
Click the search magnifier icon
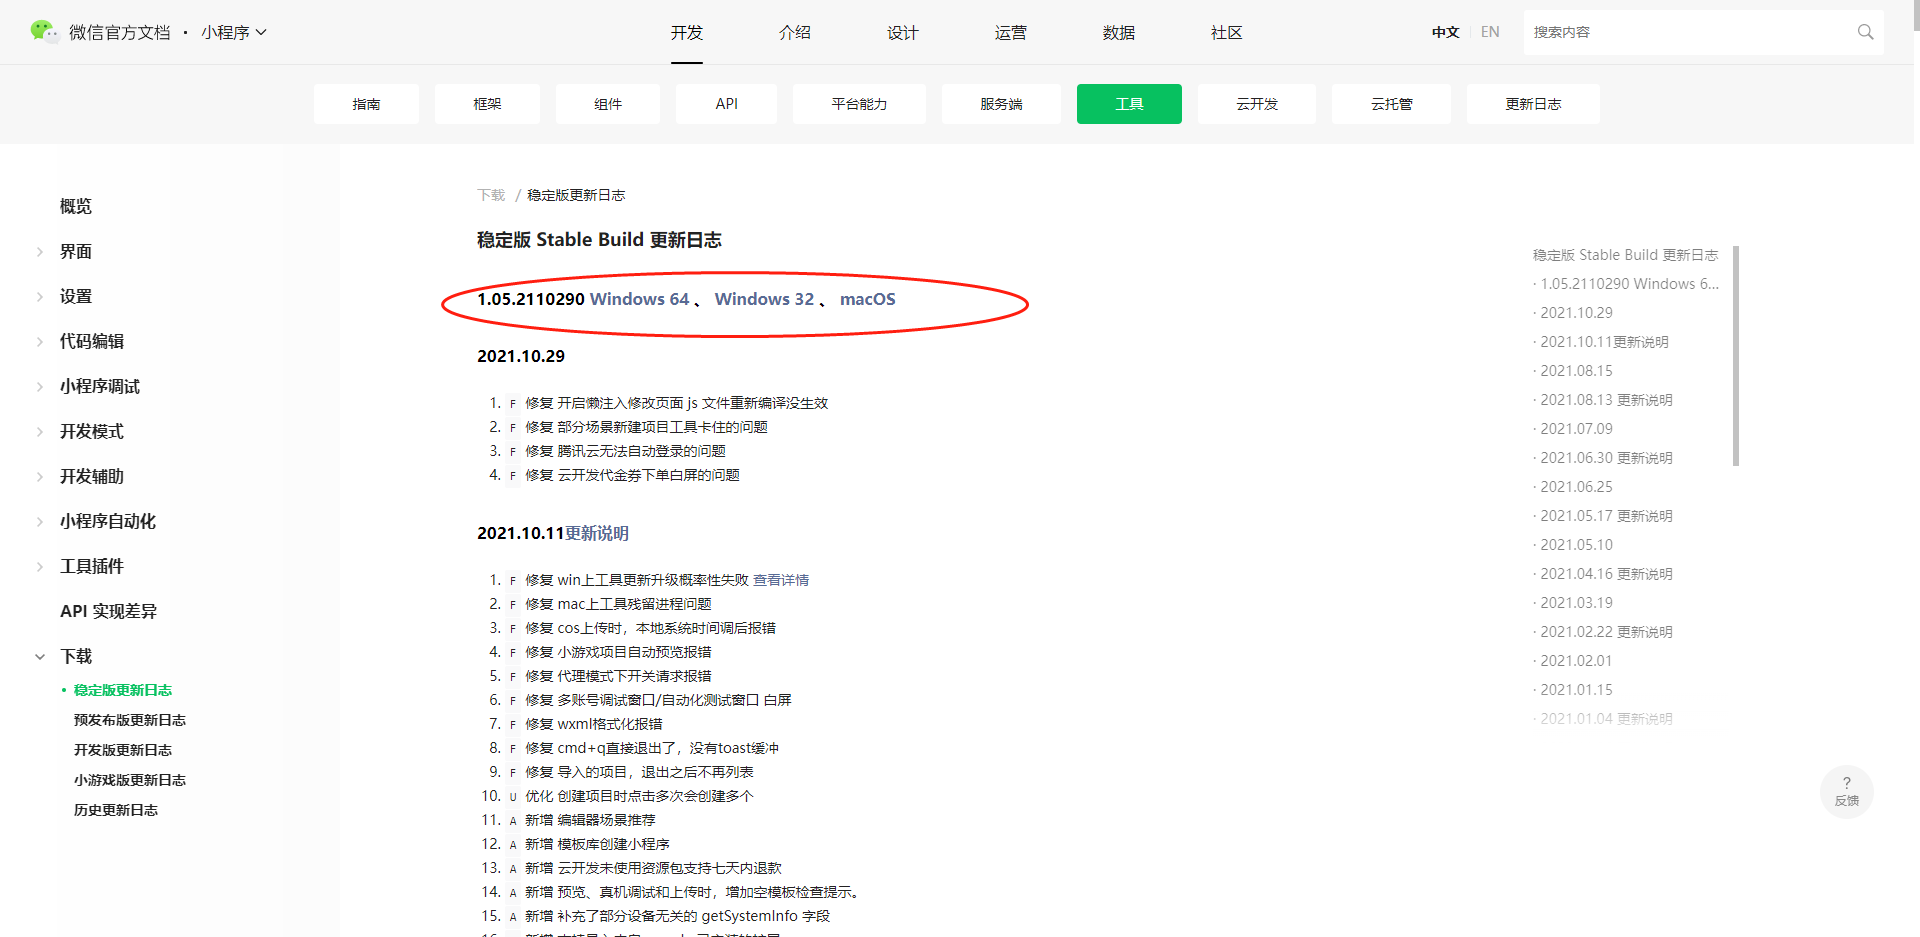(x=1865, y=32)
